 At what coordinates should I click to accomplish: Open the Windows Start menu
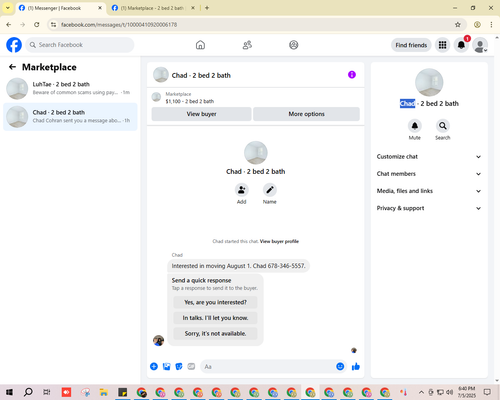point(9,392)
